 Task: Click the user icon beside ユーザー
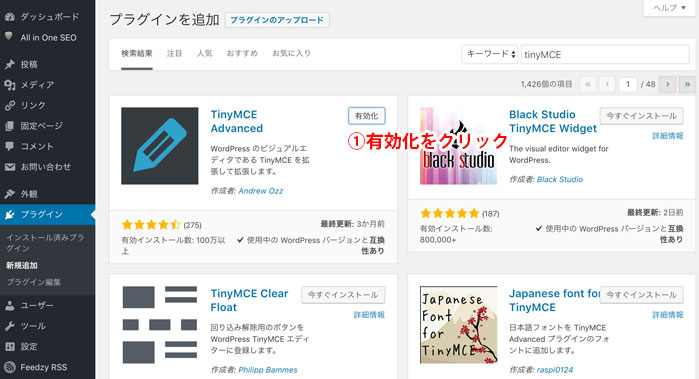click(10, 306)
